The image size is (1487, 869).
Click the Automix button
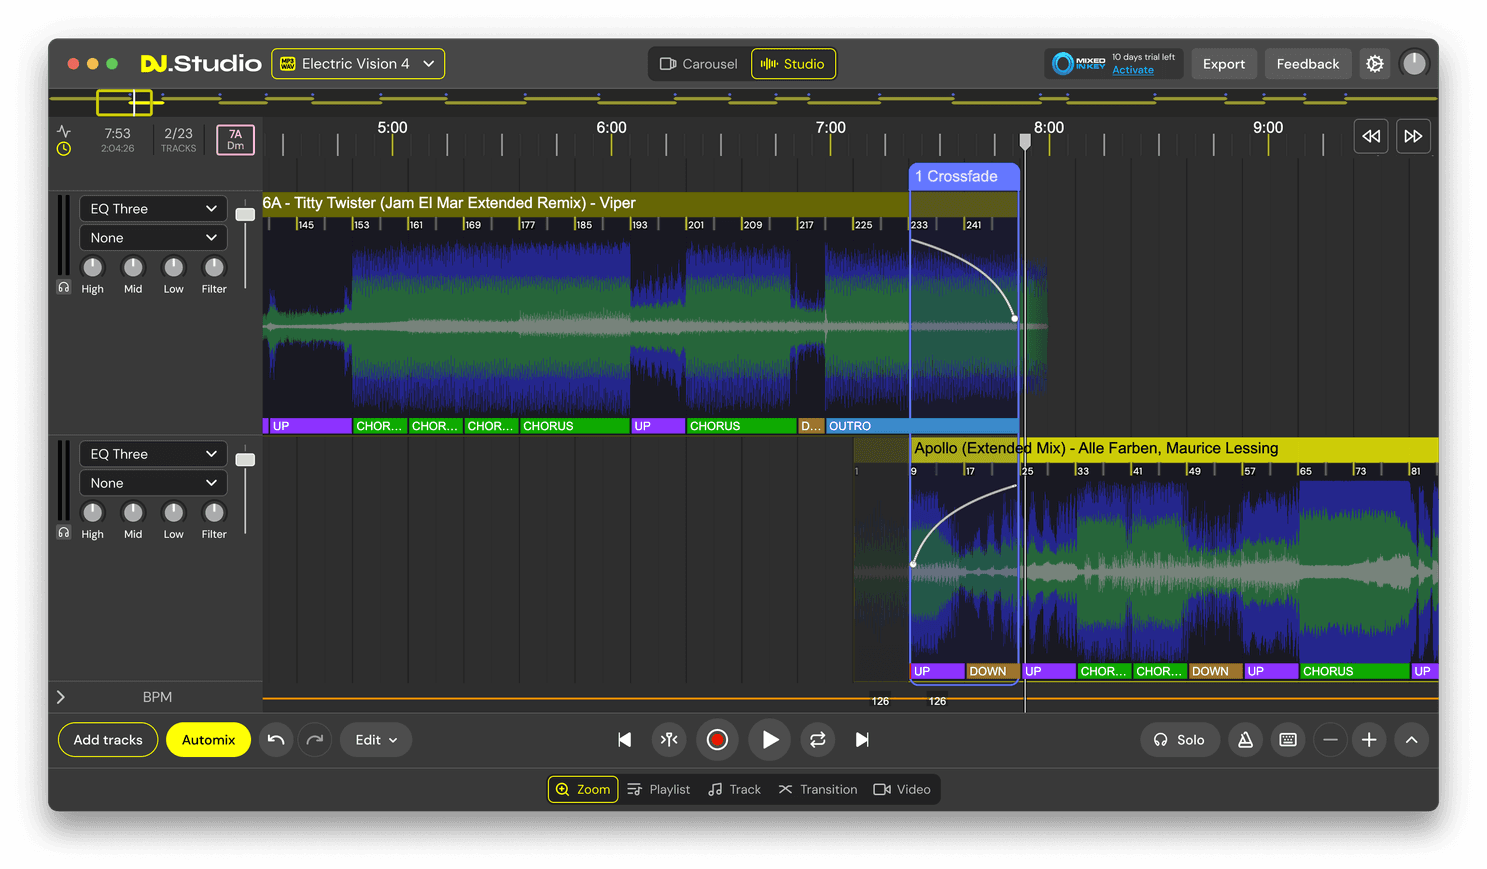208,740
